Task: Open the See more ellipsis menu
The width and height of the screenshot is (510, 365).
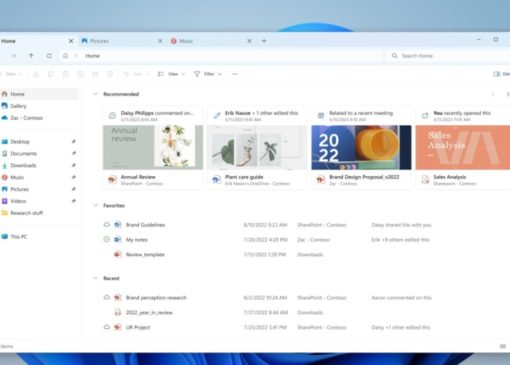Action: pos(235,74)
